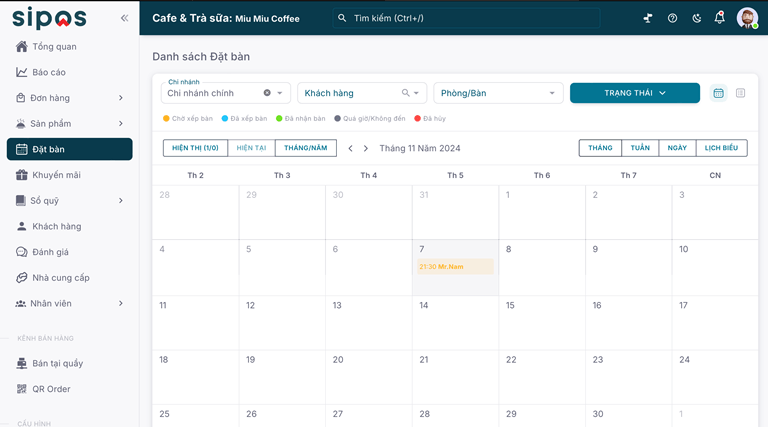Click the Khách hàng person icon
The height and width of the screenshot is (427, 768).
coord(22,226)
